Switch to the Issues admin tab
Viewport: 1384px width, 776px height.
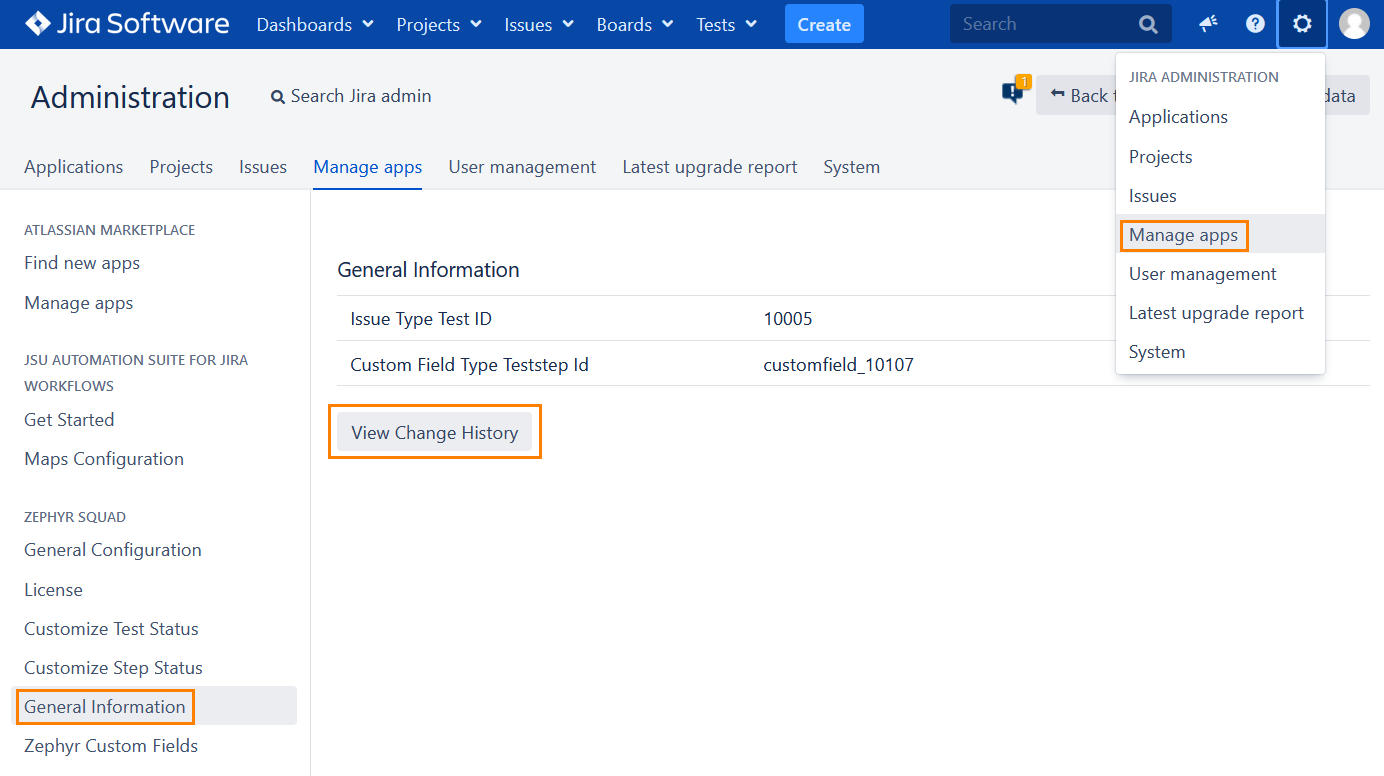point(263,167)
